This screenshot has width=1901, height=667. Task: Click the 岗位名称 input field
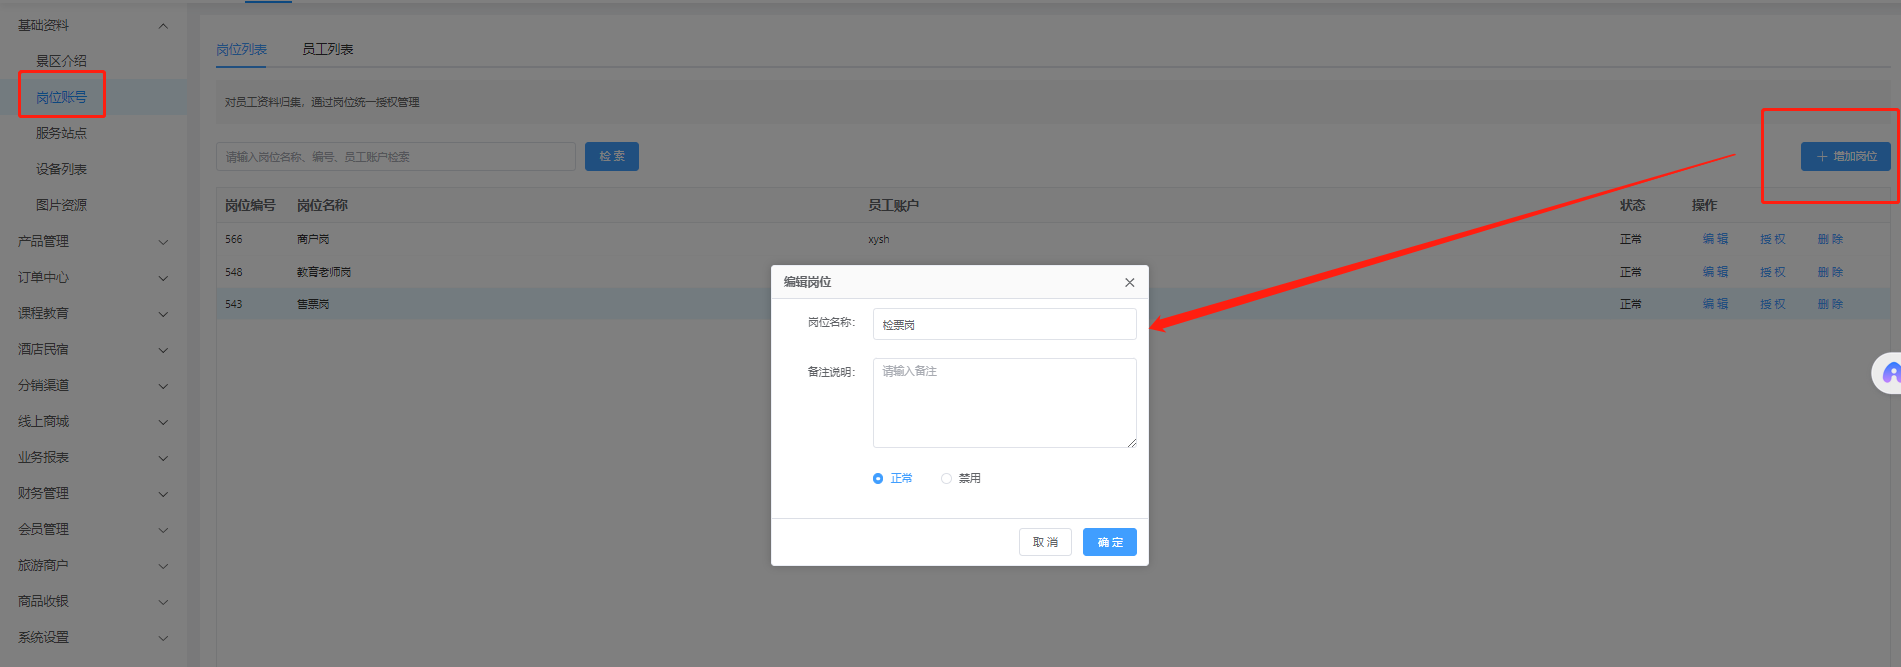point(1004,325)
